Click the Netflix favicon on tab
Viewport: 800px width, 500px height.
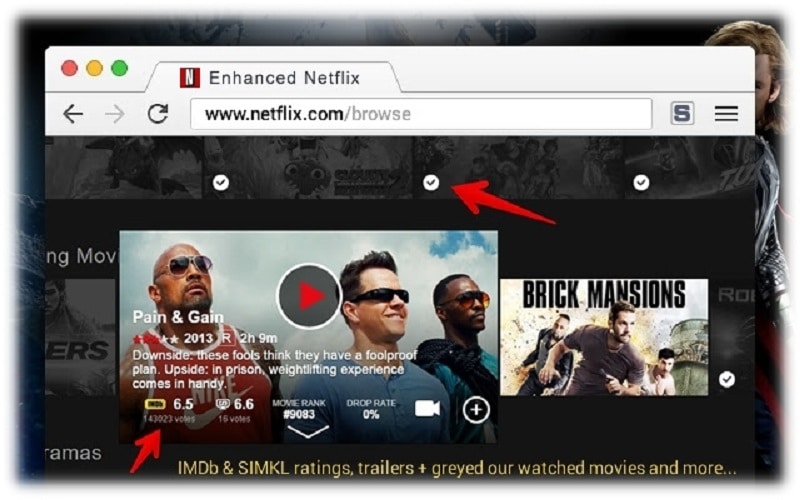190,78
